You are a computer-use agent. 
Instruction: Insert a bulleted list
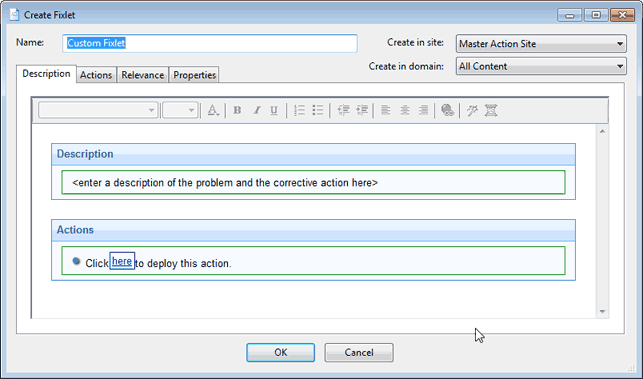click(x=318, y=110)
